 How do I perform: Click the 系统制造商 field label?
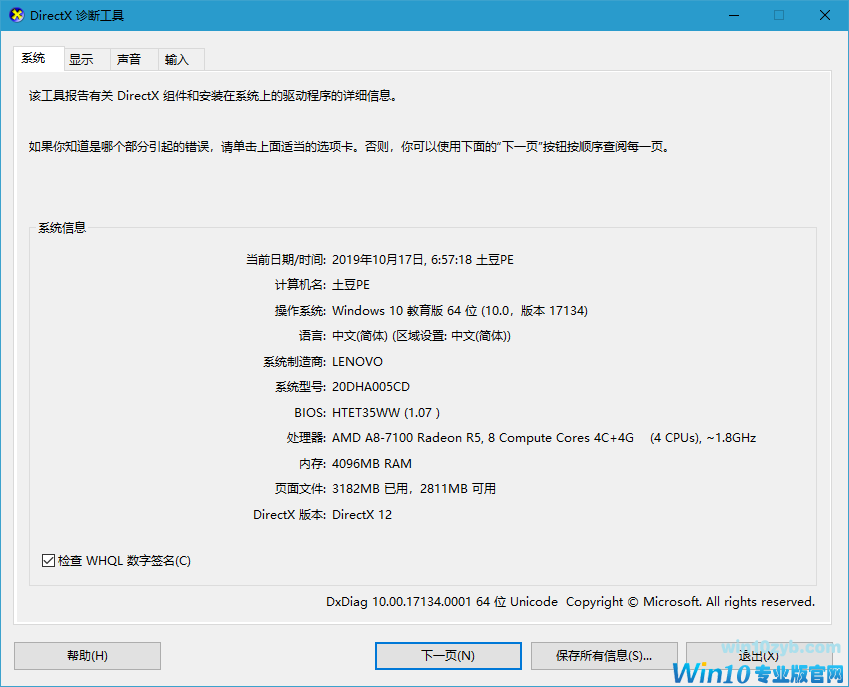[x=294, y=362]
